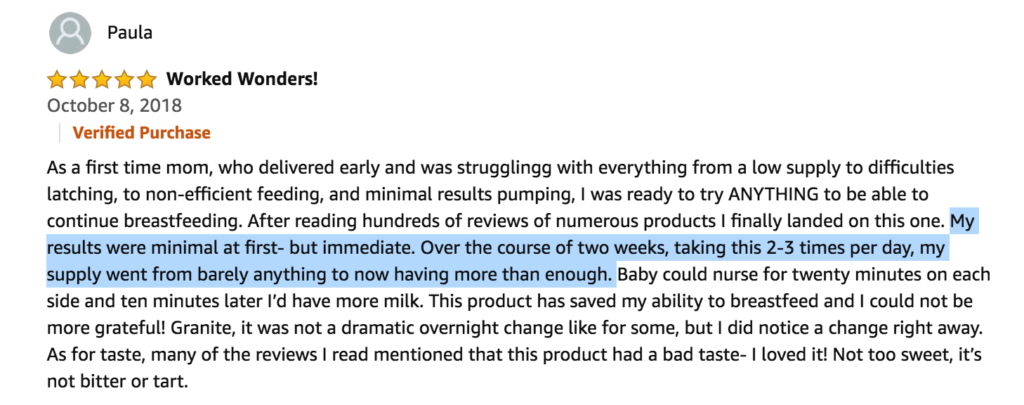Click the second rating star
This screenshot has height=405, width=1024.
pos(80,80)
